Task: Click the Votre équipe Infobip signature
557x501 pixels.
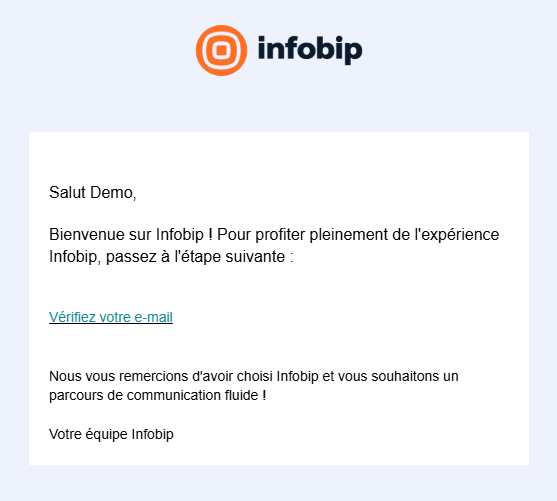Action: 111,435
